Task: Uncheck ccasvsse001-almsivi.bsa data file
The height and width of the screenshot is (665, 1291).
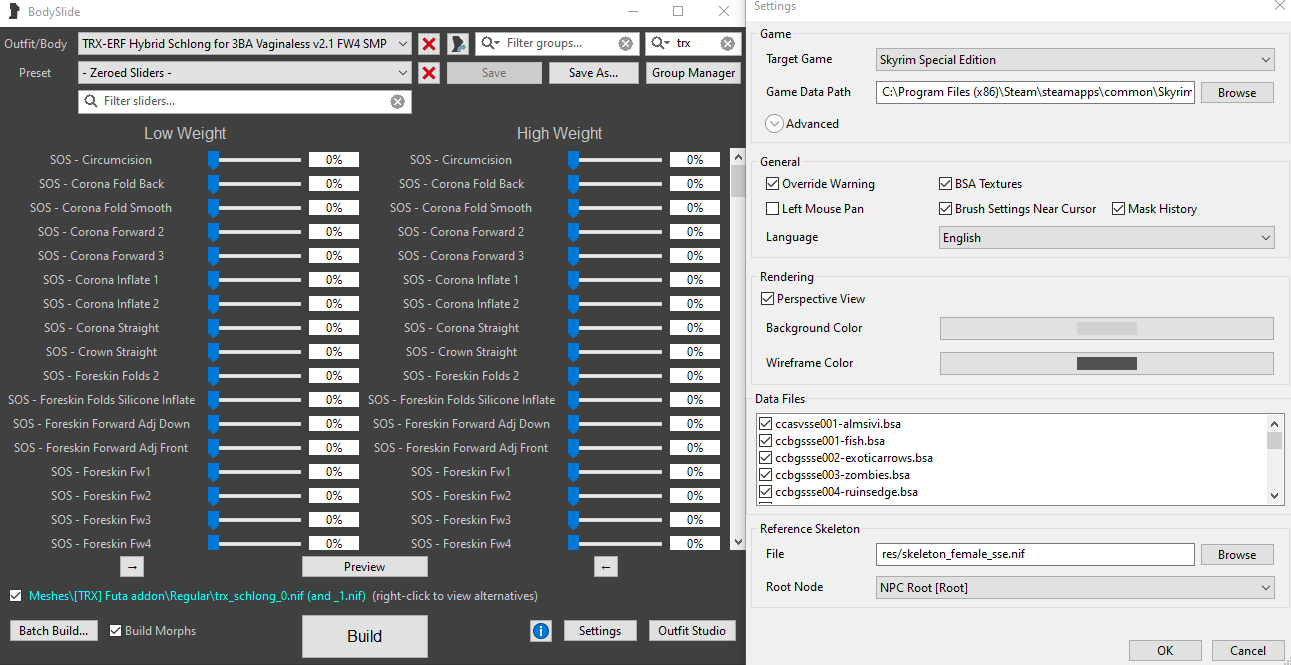Action: pos(766,424)
